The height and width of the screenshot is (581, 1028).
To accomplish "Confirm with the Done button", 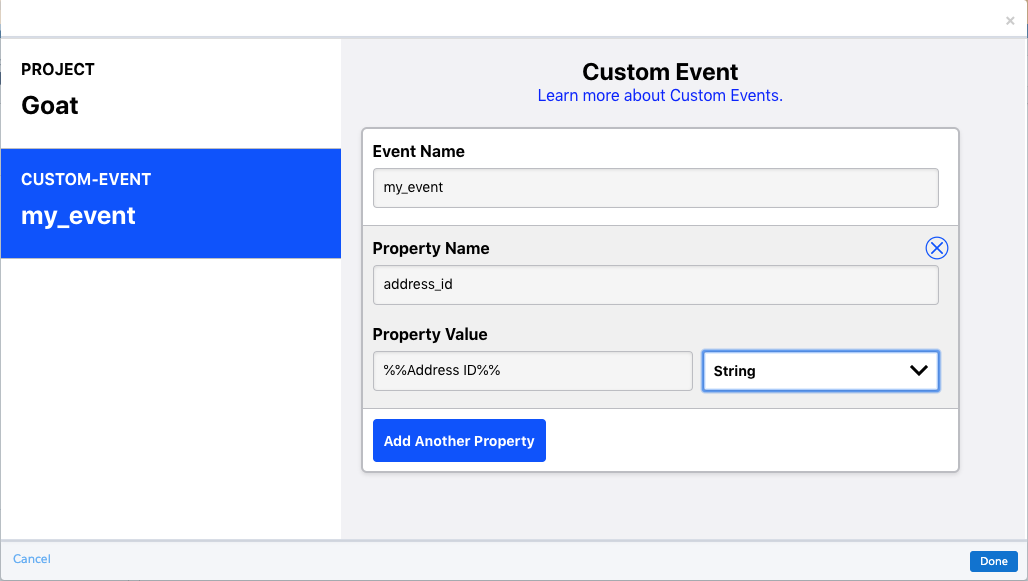I will (993, 561).
